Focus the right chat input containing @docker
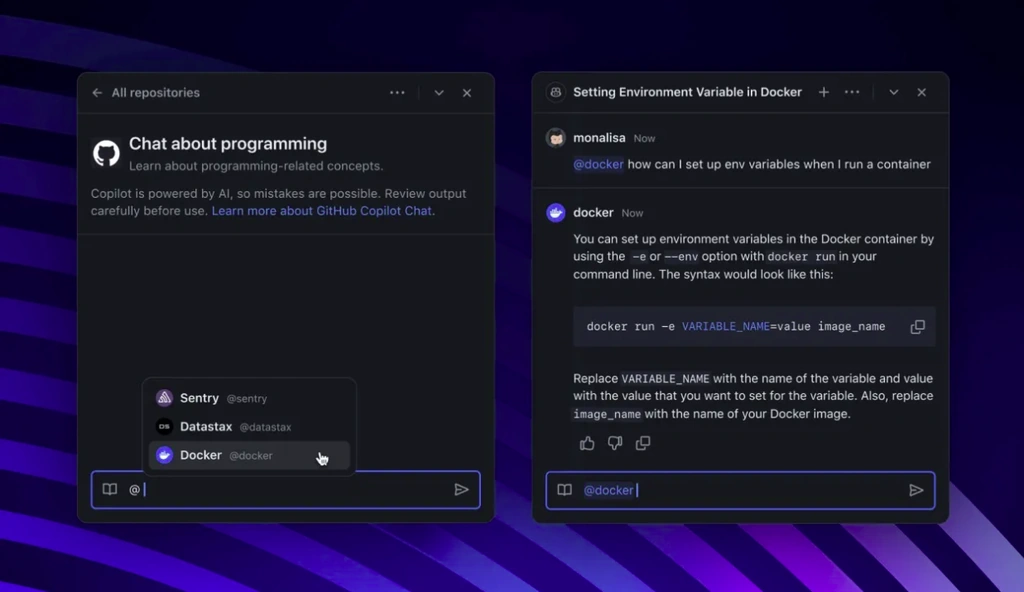 (x=740, y=490)
